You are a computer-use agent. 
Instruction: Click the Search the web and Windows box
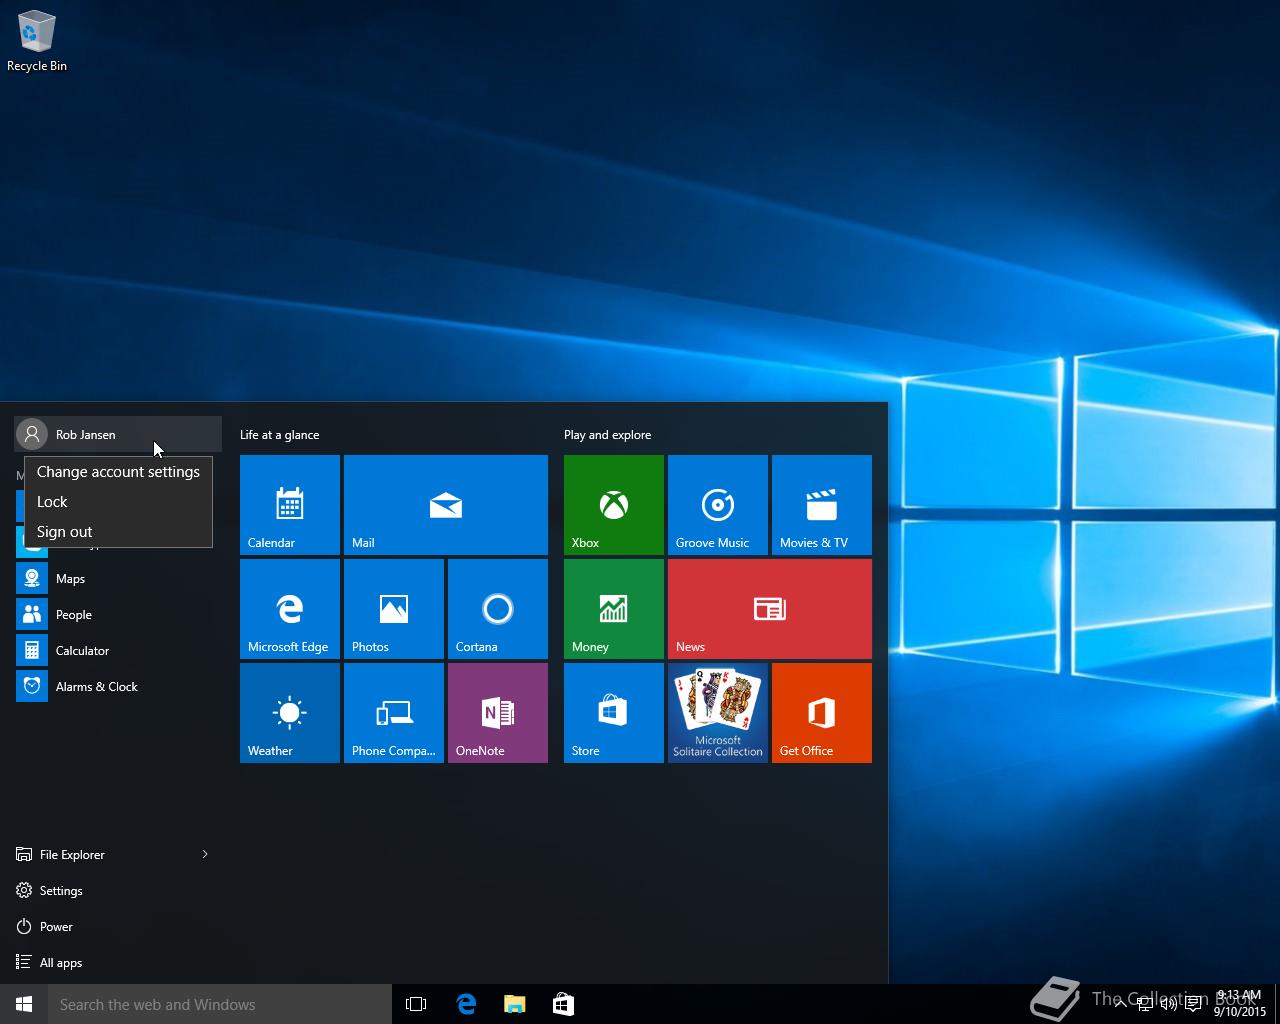click(x=220, y=1004)
